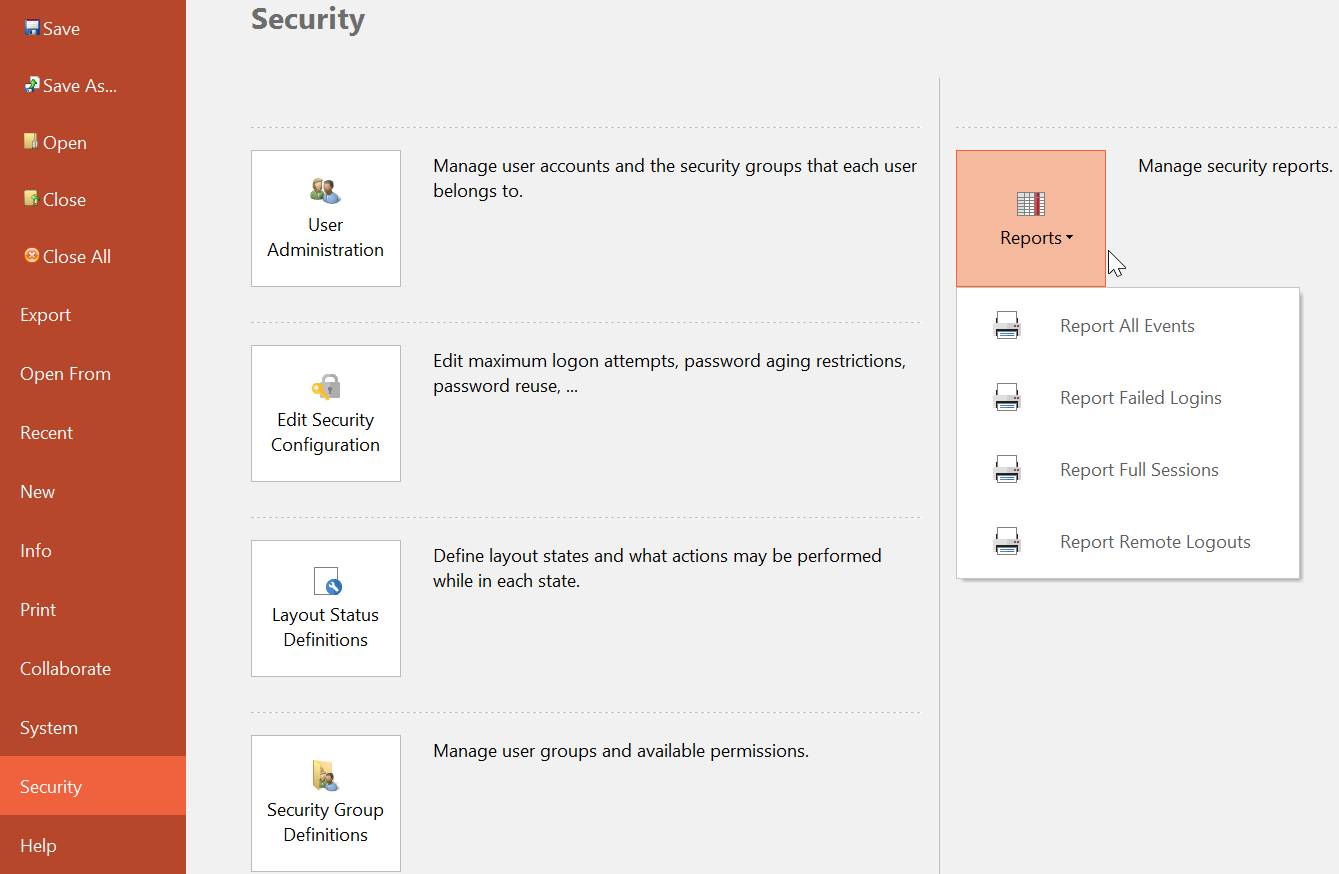Click printer icon beside Report Remote Logouts

(1007, 542)
